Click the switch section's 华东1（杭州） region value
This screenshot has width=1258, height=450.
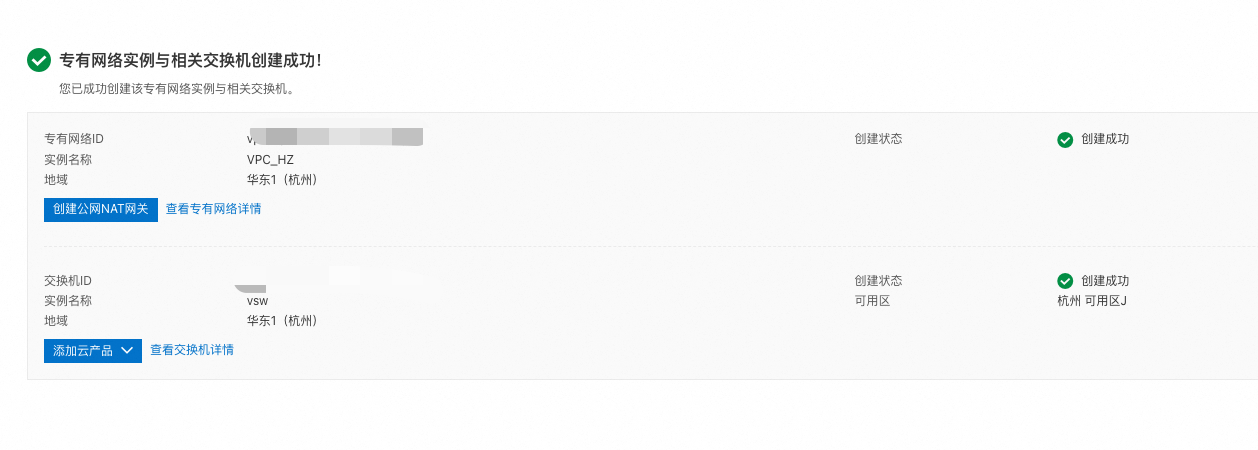point(282,321)
